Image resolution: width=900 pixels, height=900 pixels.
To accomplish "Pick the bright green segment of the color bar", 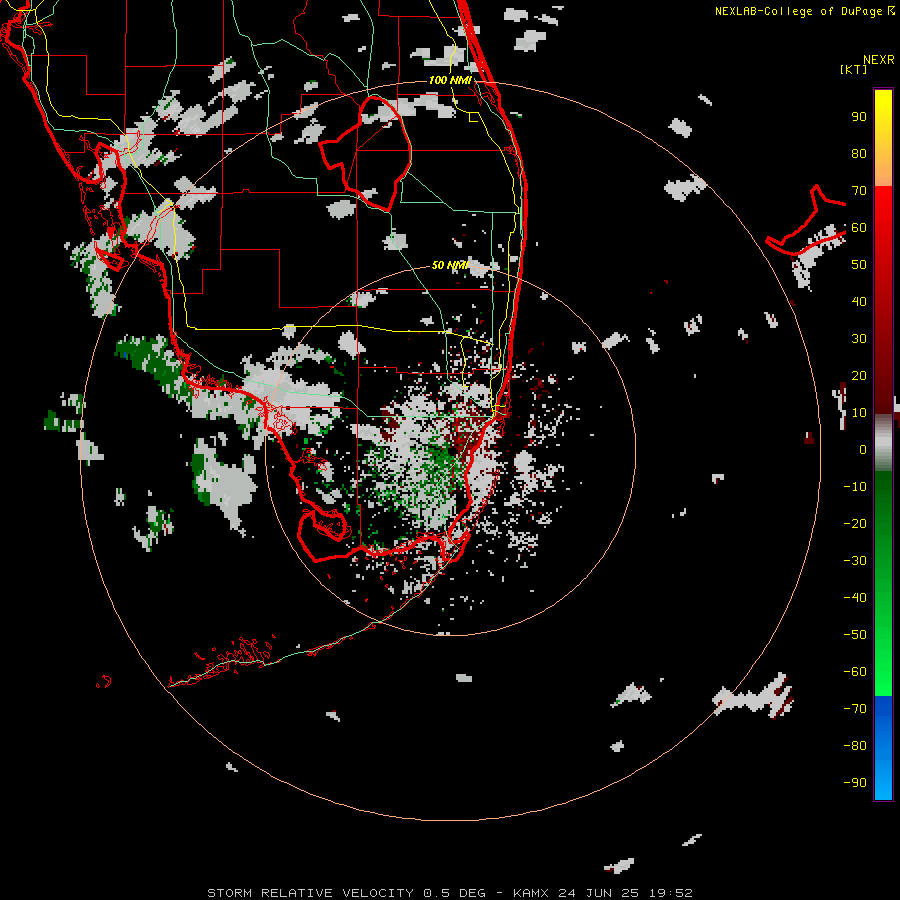I will 883,643.
